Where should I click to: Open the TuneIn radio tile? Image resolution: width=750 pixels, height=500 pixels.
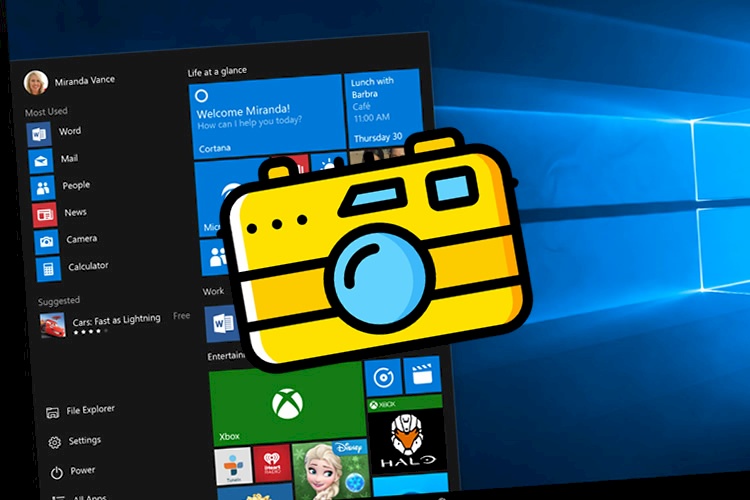coord(233,466)
